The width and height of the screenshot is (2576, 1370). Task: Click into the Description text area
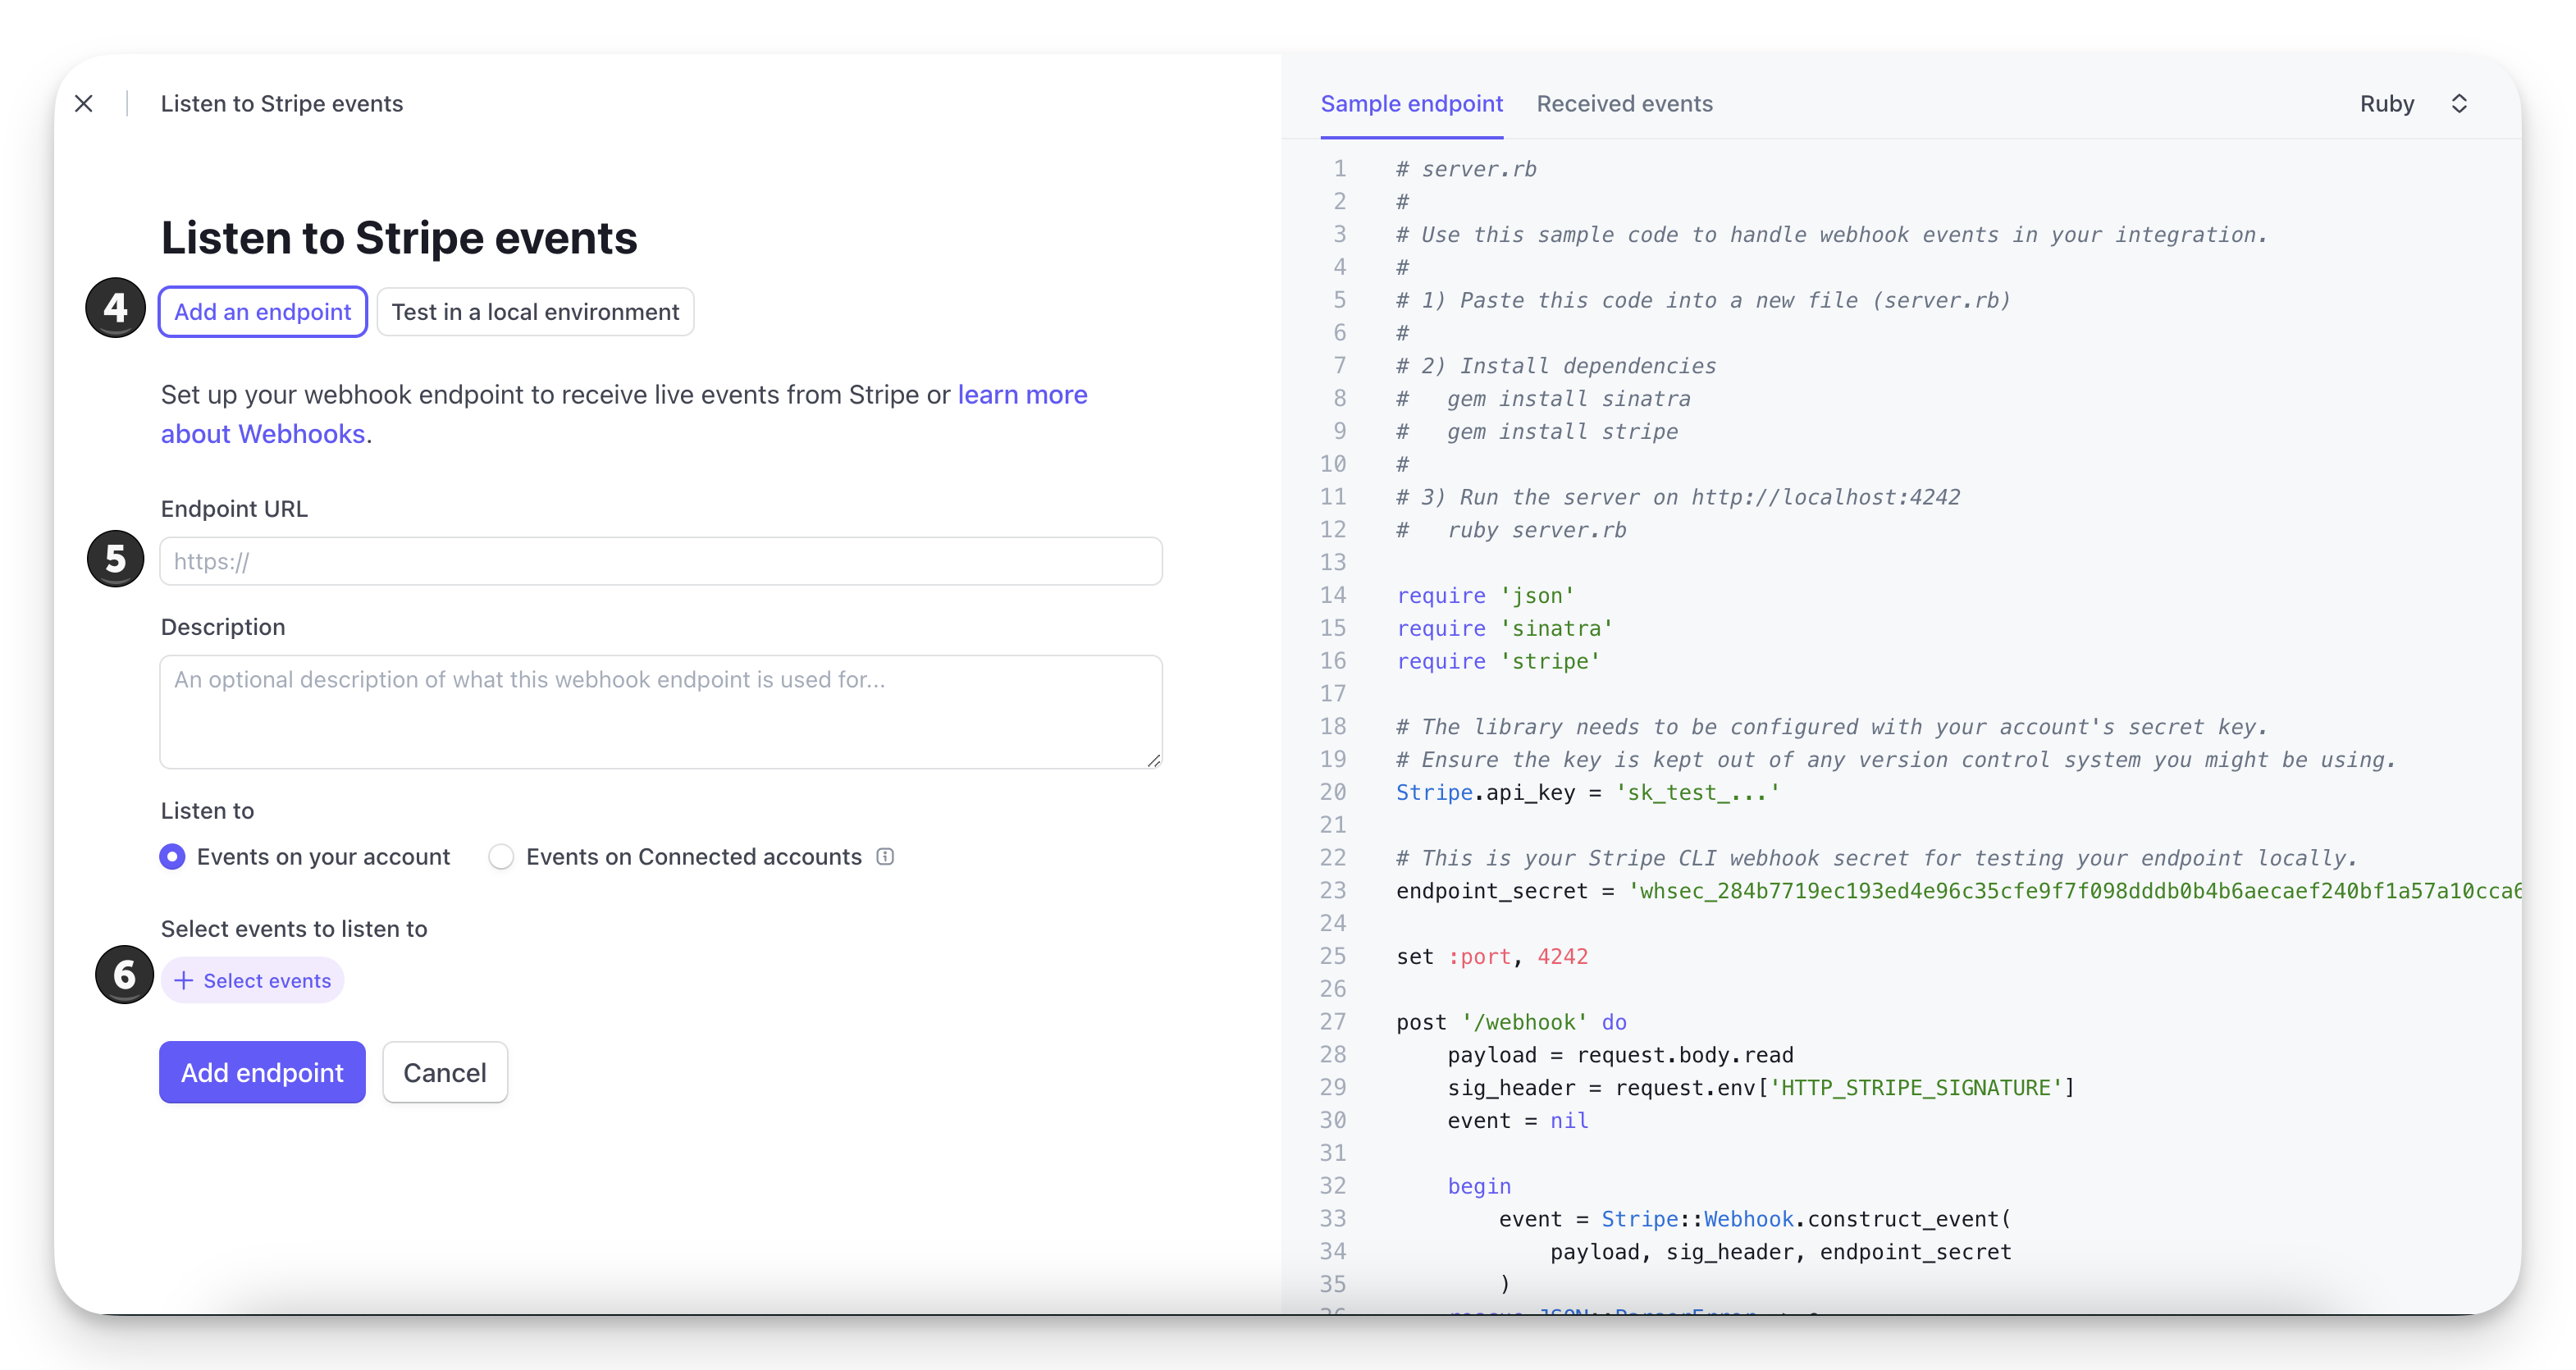[x=661, y=712]
